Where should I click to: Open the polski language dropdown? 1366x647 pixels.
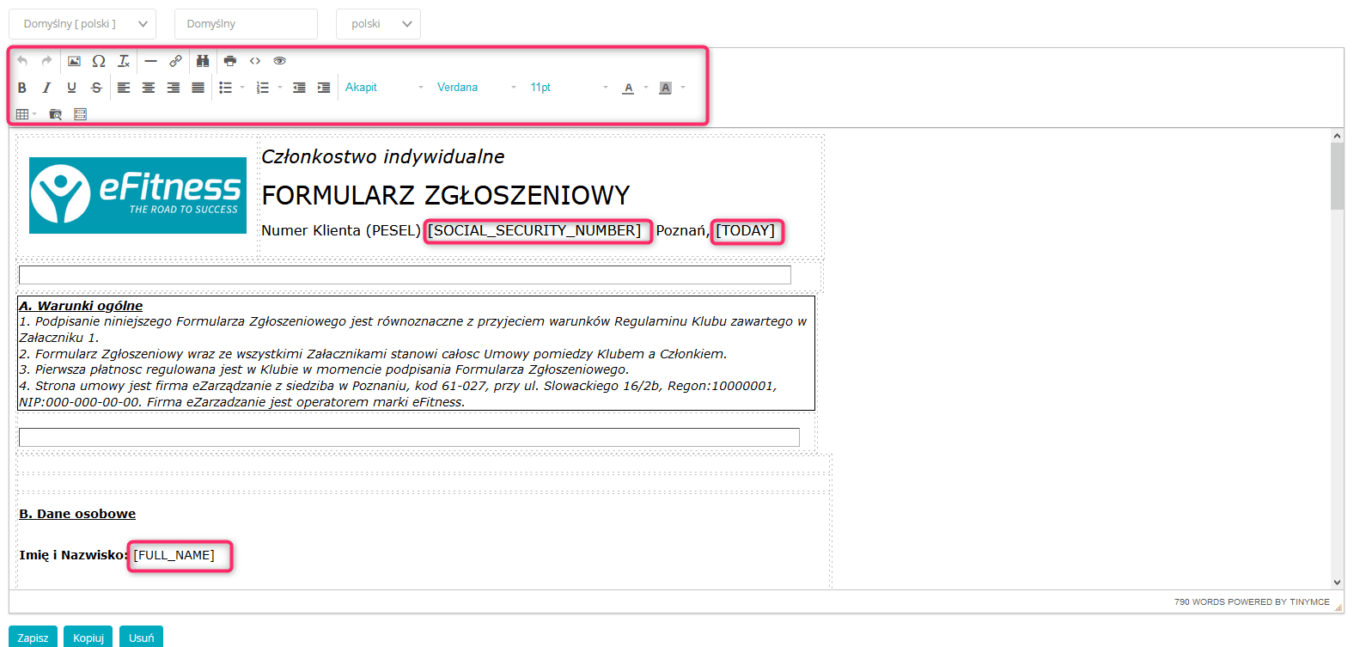pos(378,24)
